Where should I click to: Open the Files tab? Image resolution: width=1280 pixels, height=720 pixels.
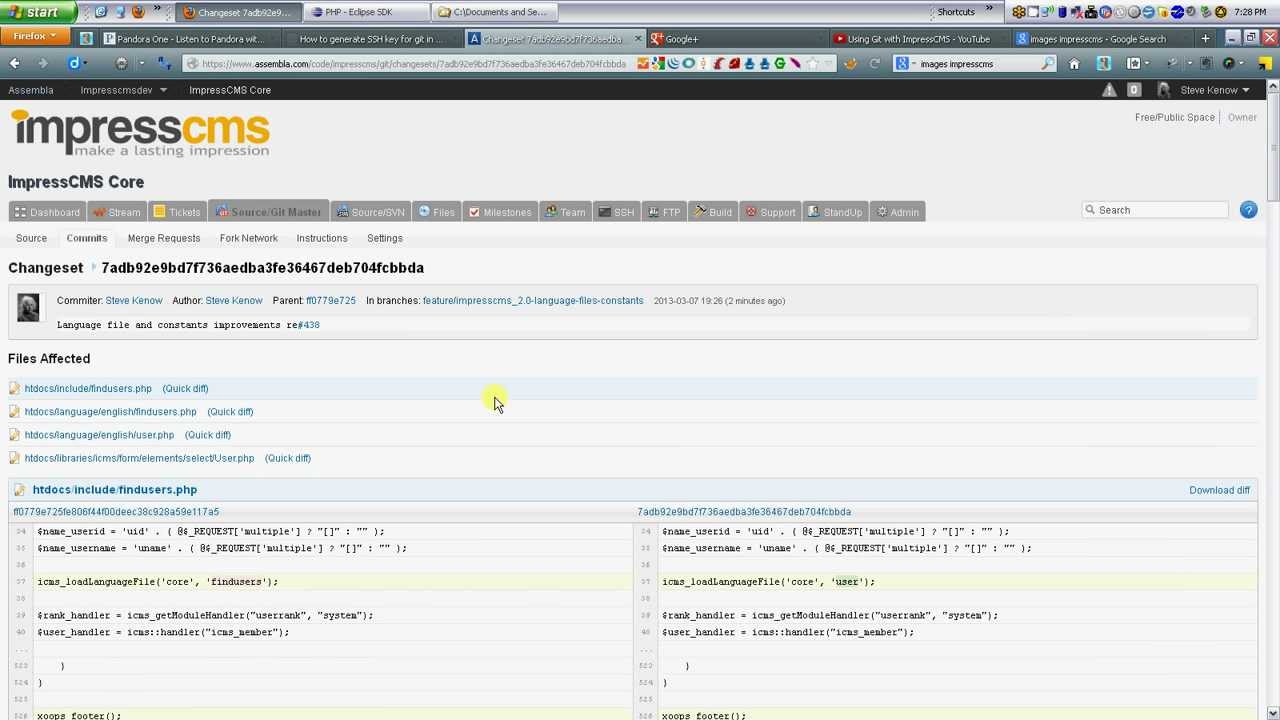point(436,212)
